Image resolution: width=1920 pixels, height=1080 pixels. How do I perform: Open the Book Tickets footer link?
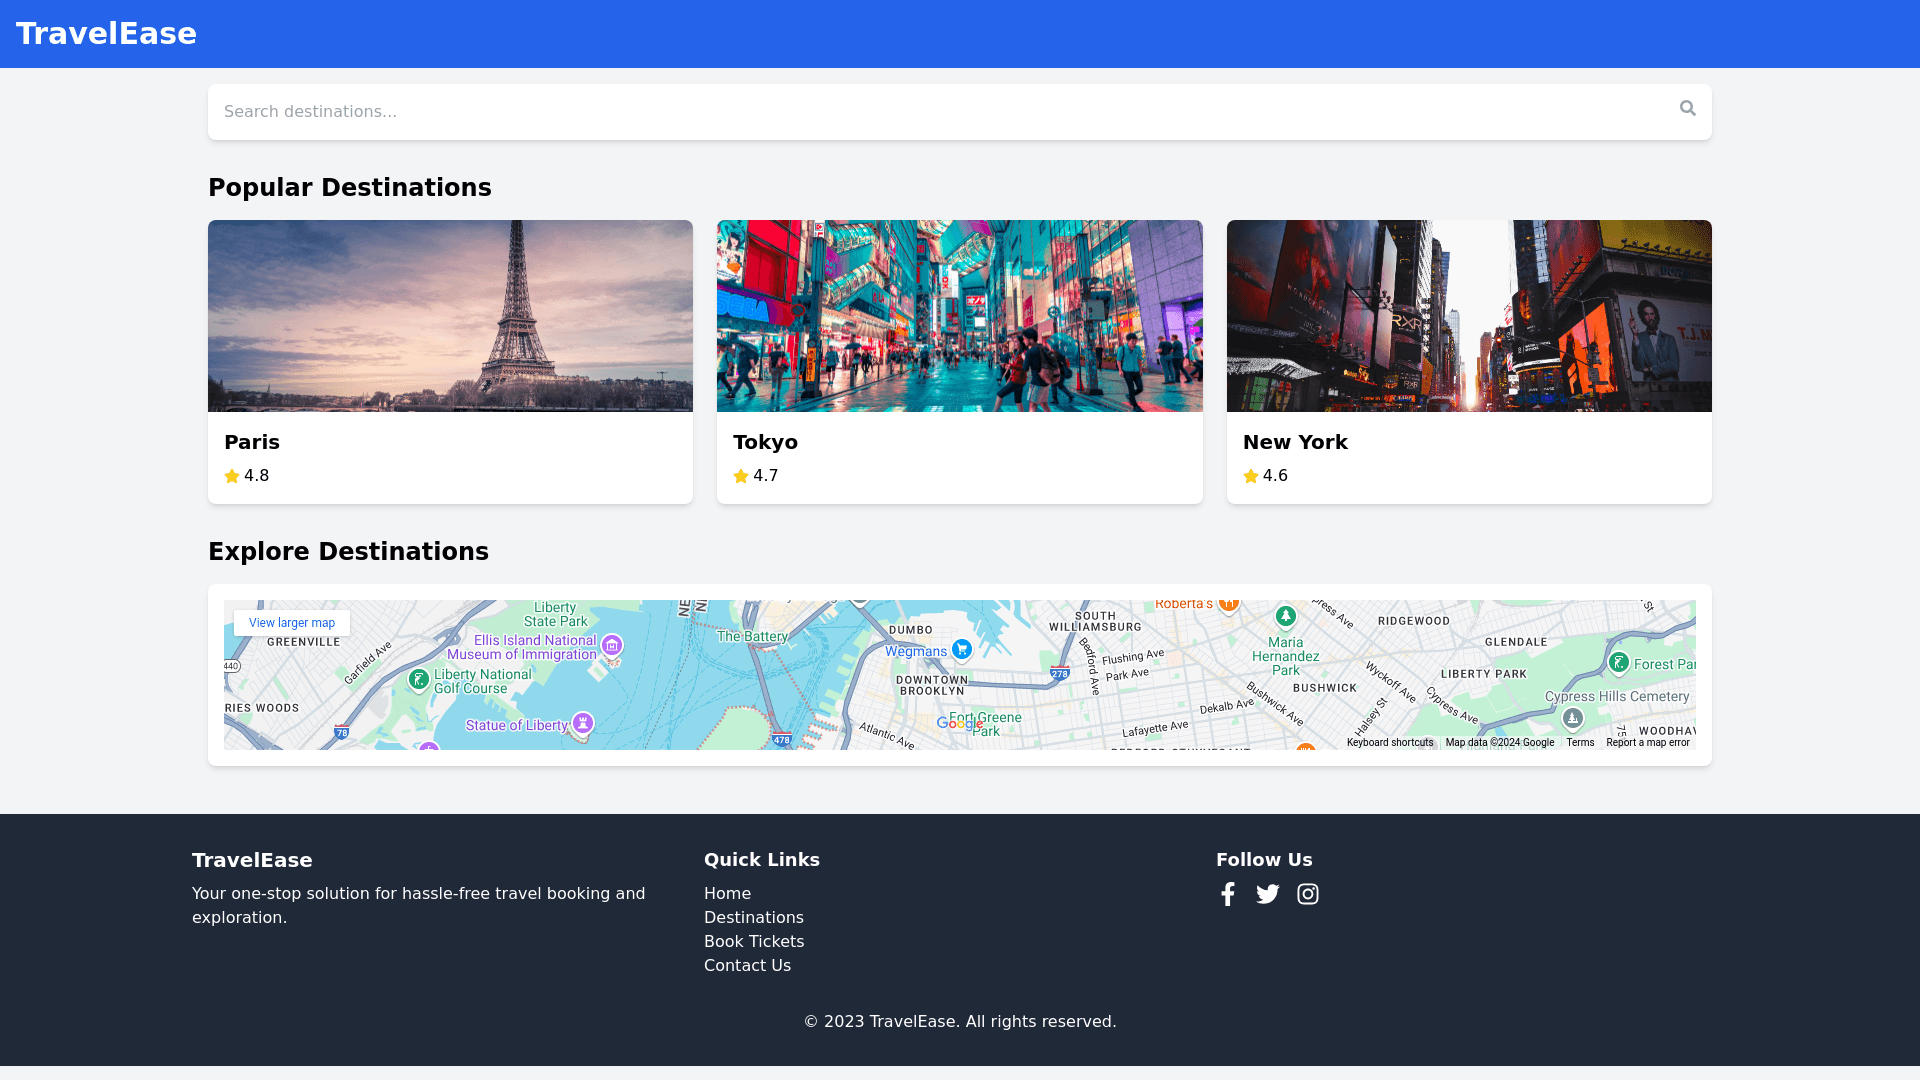tap(753, 942)
